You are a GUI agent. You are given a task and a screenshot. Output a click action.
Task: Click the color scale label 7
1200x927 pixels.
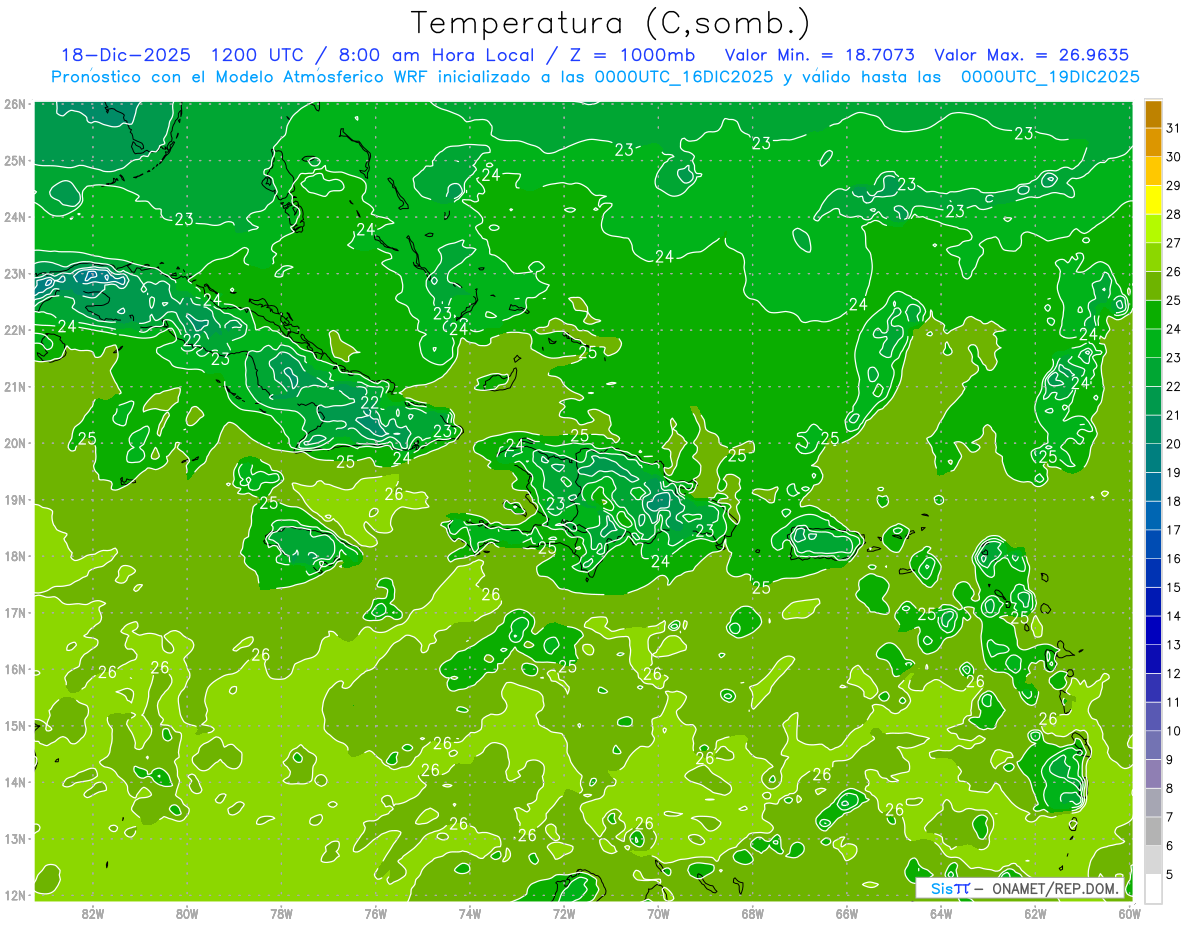(x=1170, y=817)
